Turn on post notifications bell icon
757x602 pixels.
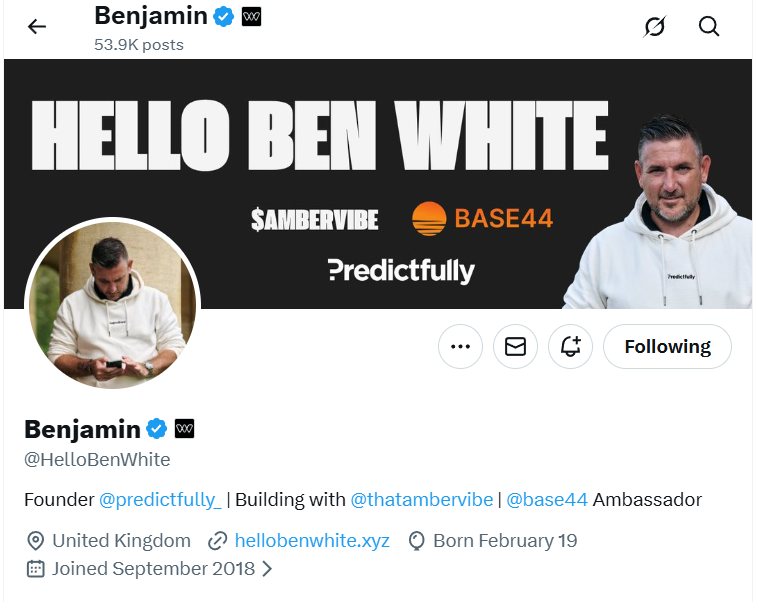click(x=571, y=347)
